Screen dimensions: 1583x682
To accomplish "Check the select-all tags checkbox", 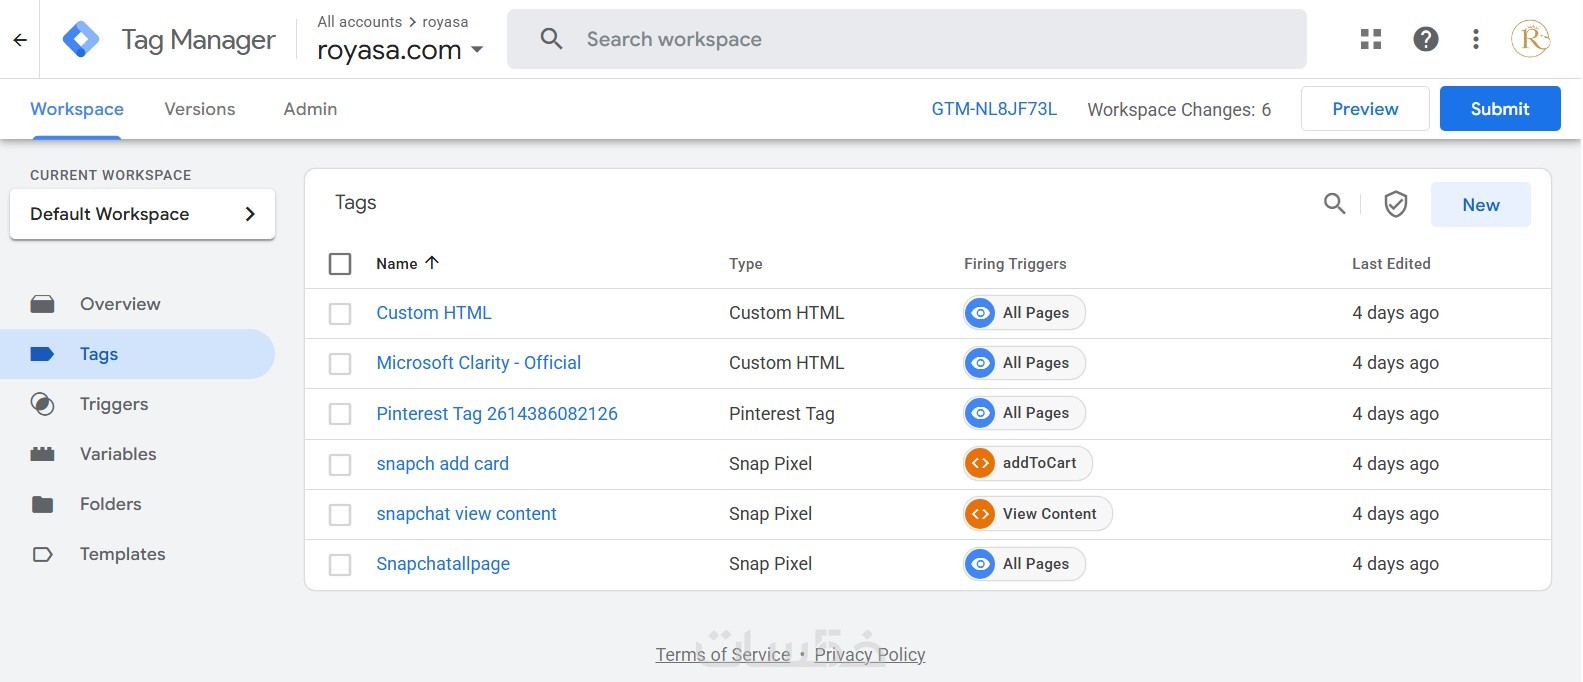I will click(340, 264).
